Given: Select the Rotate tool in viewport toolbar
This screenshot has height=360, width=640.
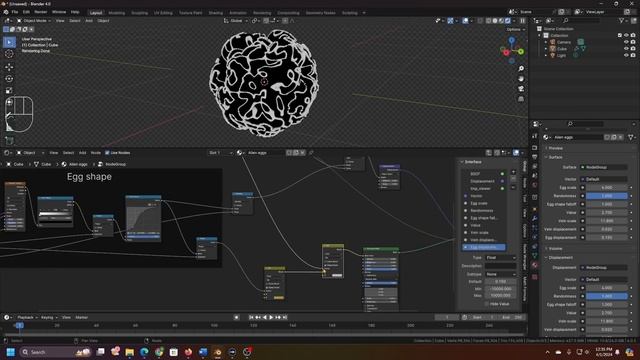Looking at the screenshot, I should coord(9,79).
